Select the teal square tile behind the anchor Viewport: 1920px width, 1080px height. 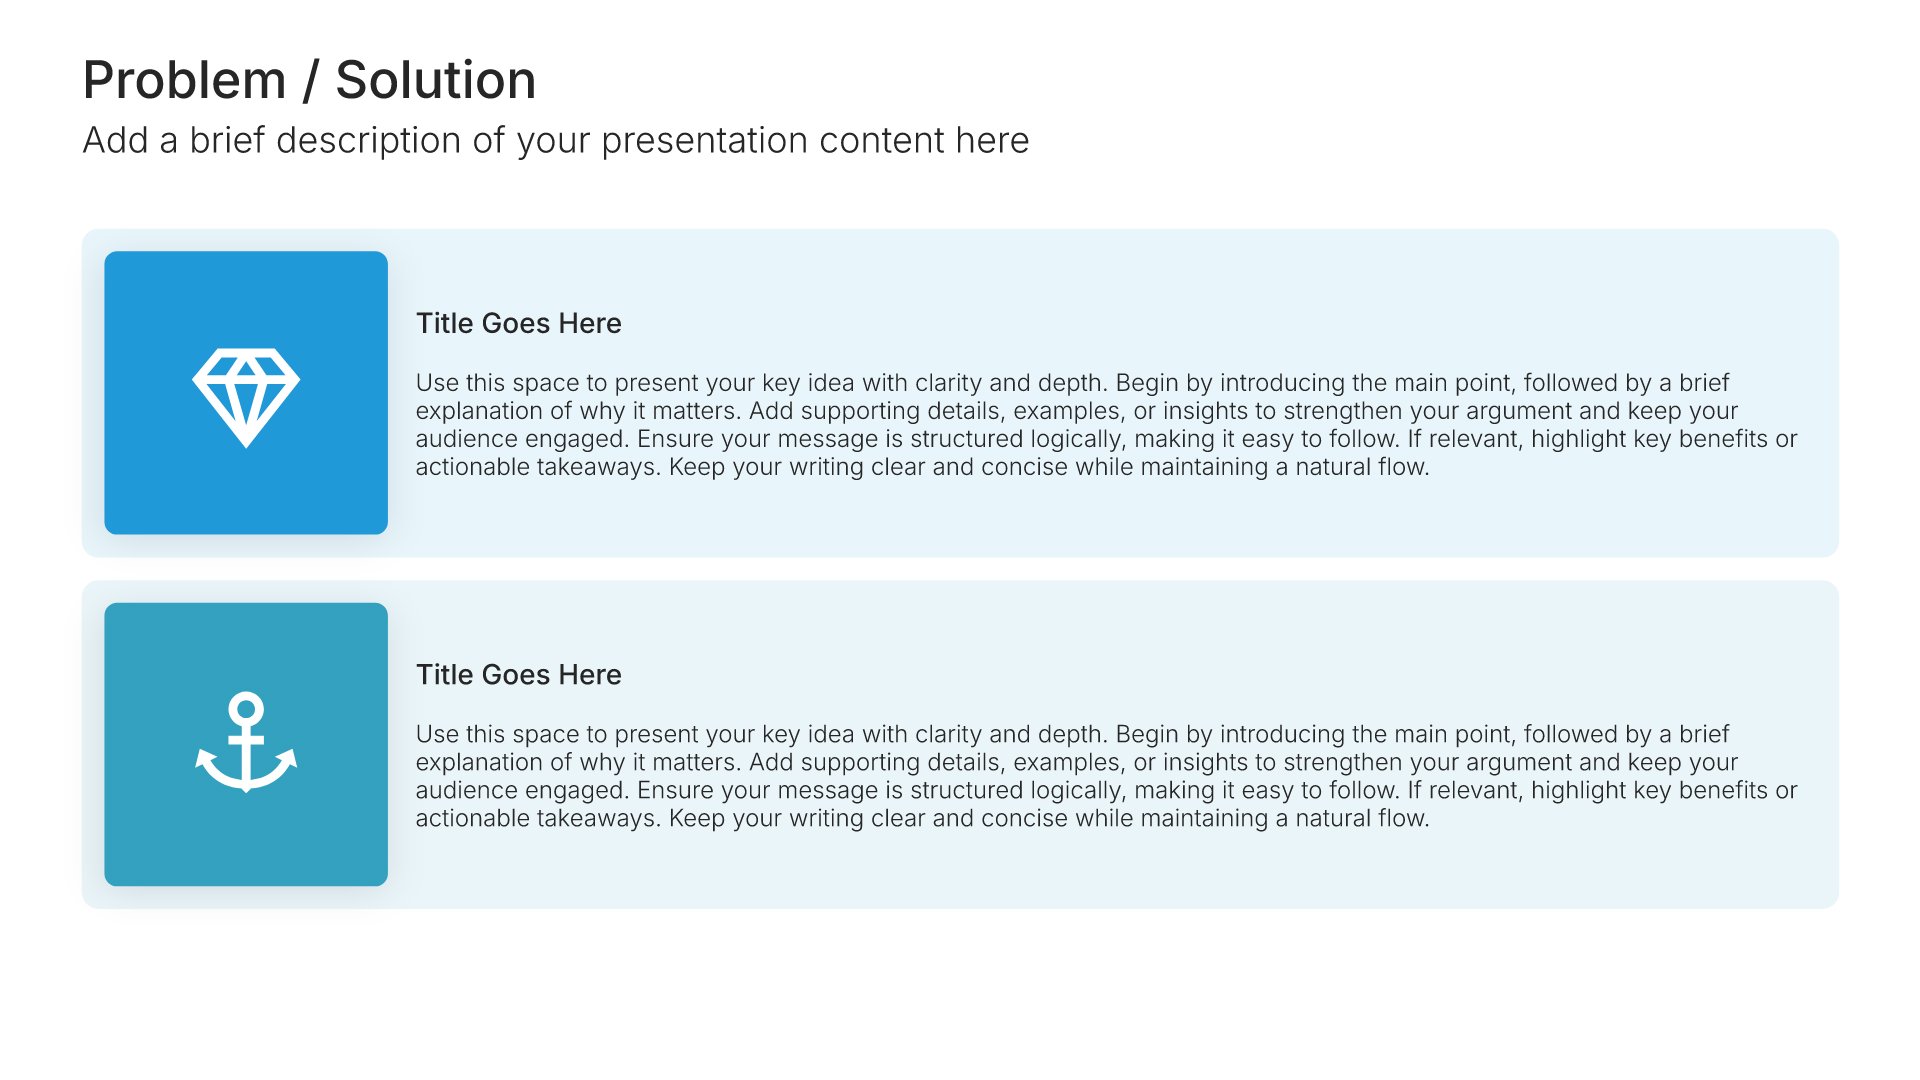(246, 744)
